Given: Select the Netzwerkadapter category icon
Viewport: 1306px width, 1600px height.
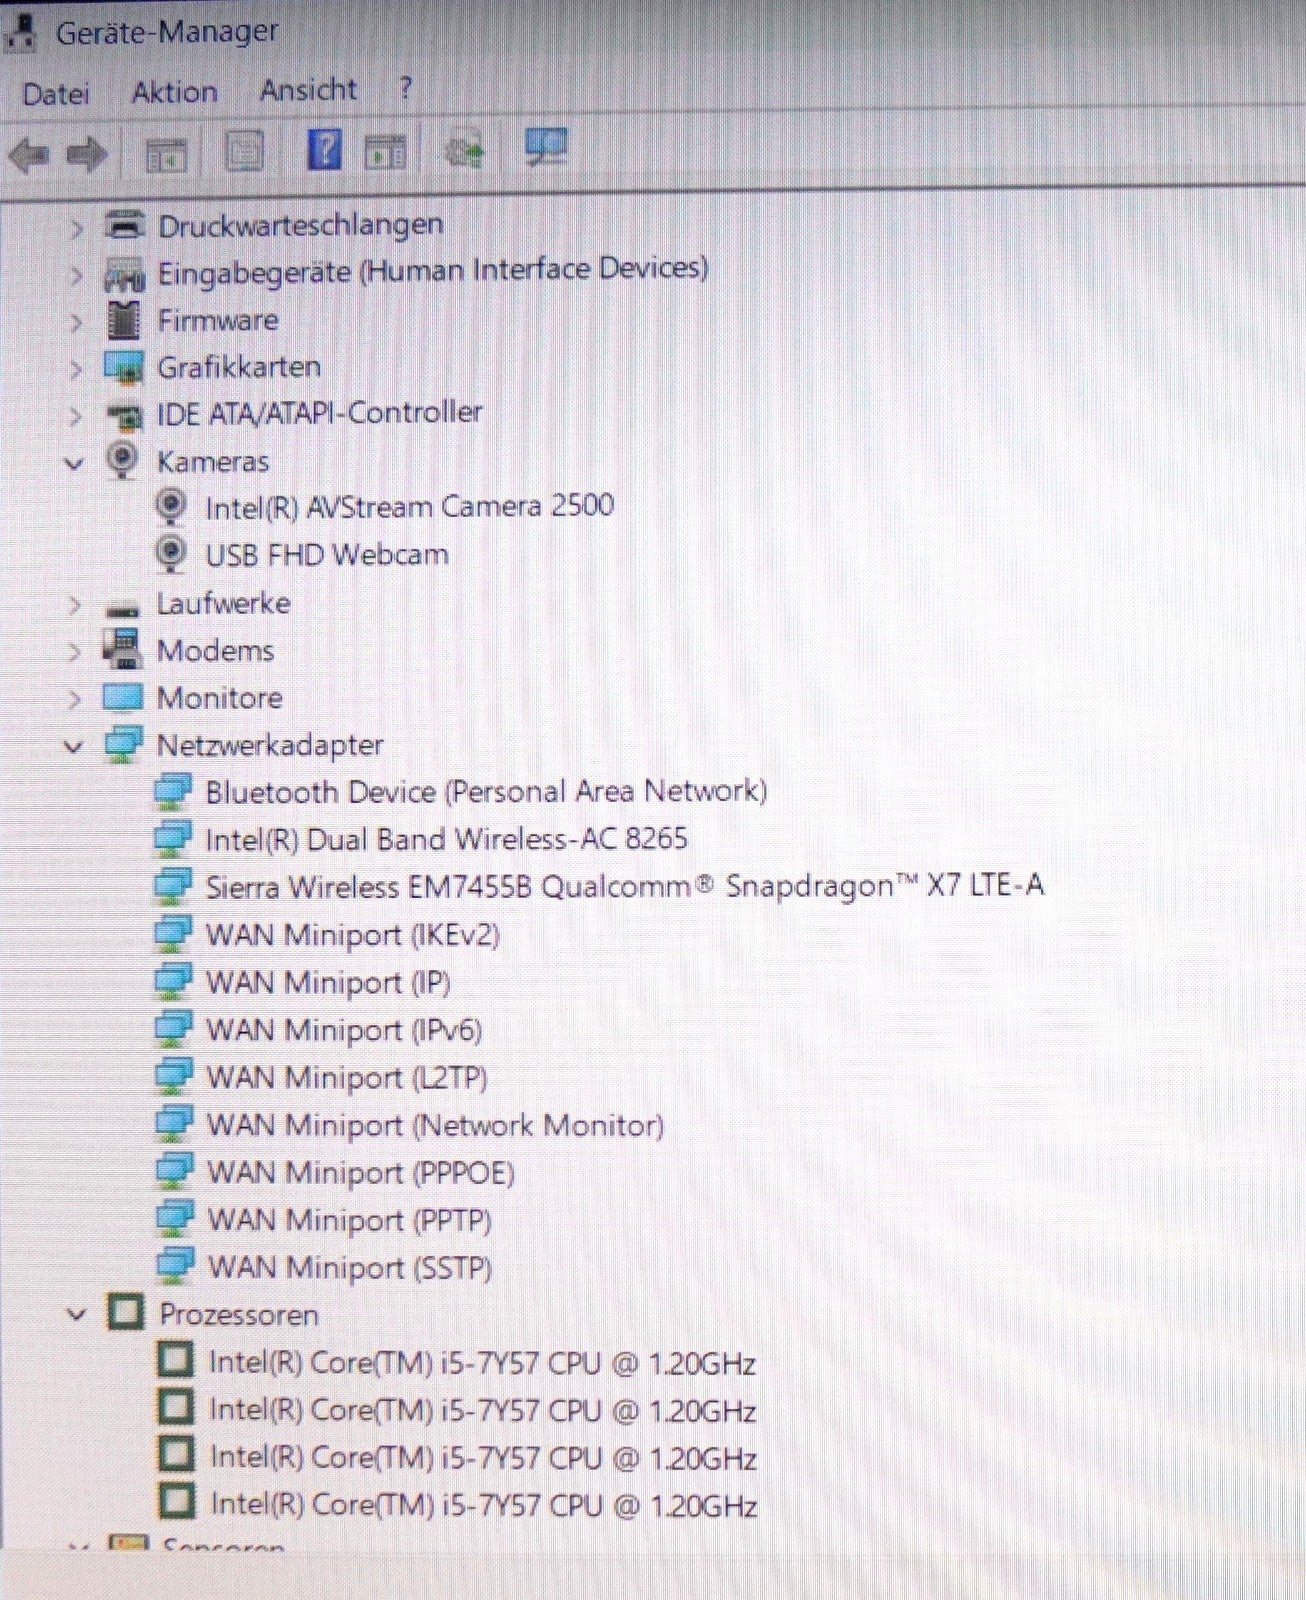Looking at the screenshot, I should click(x=124, y=745).
